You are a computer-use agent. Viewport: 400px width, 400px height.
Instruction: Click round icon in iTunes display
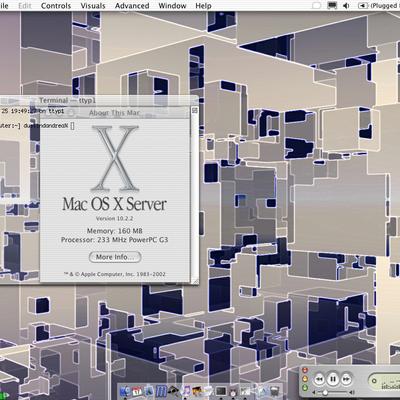point(374,380)
